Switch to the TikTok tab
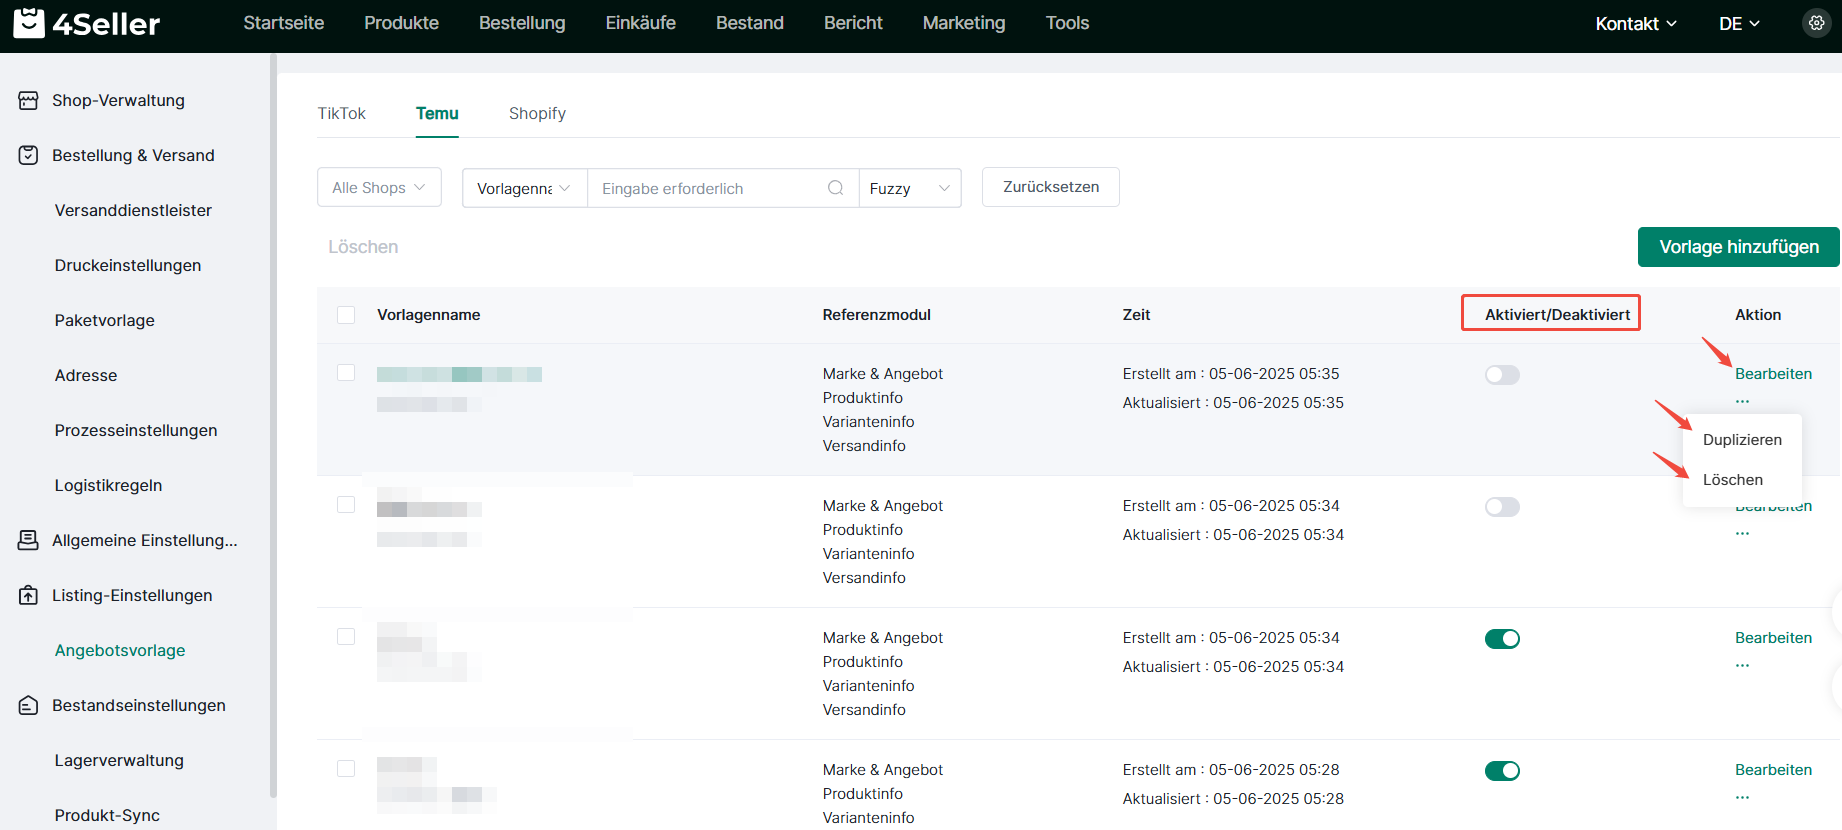This screenshot has height=830, width=1842. coord(341,114)
